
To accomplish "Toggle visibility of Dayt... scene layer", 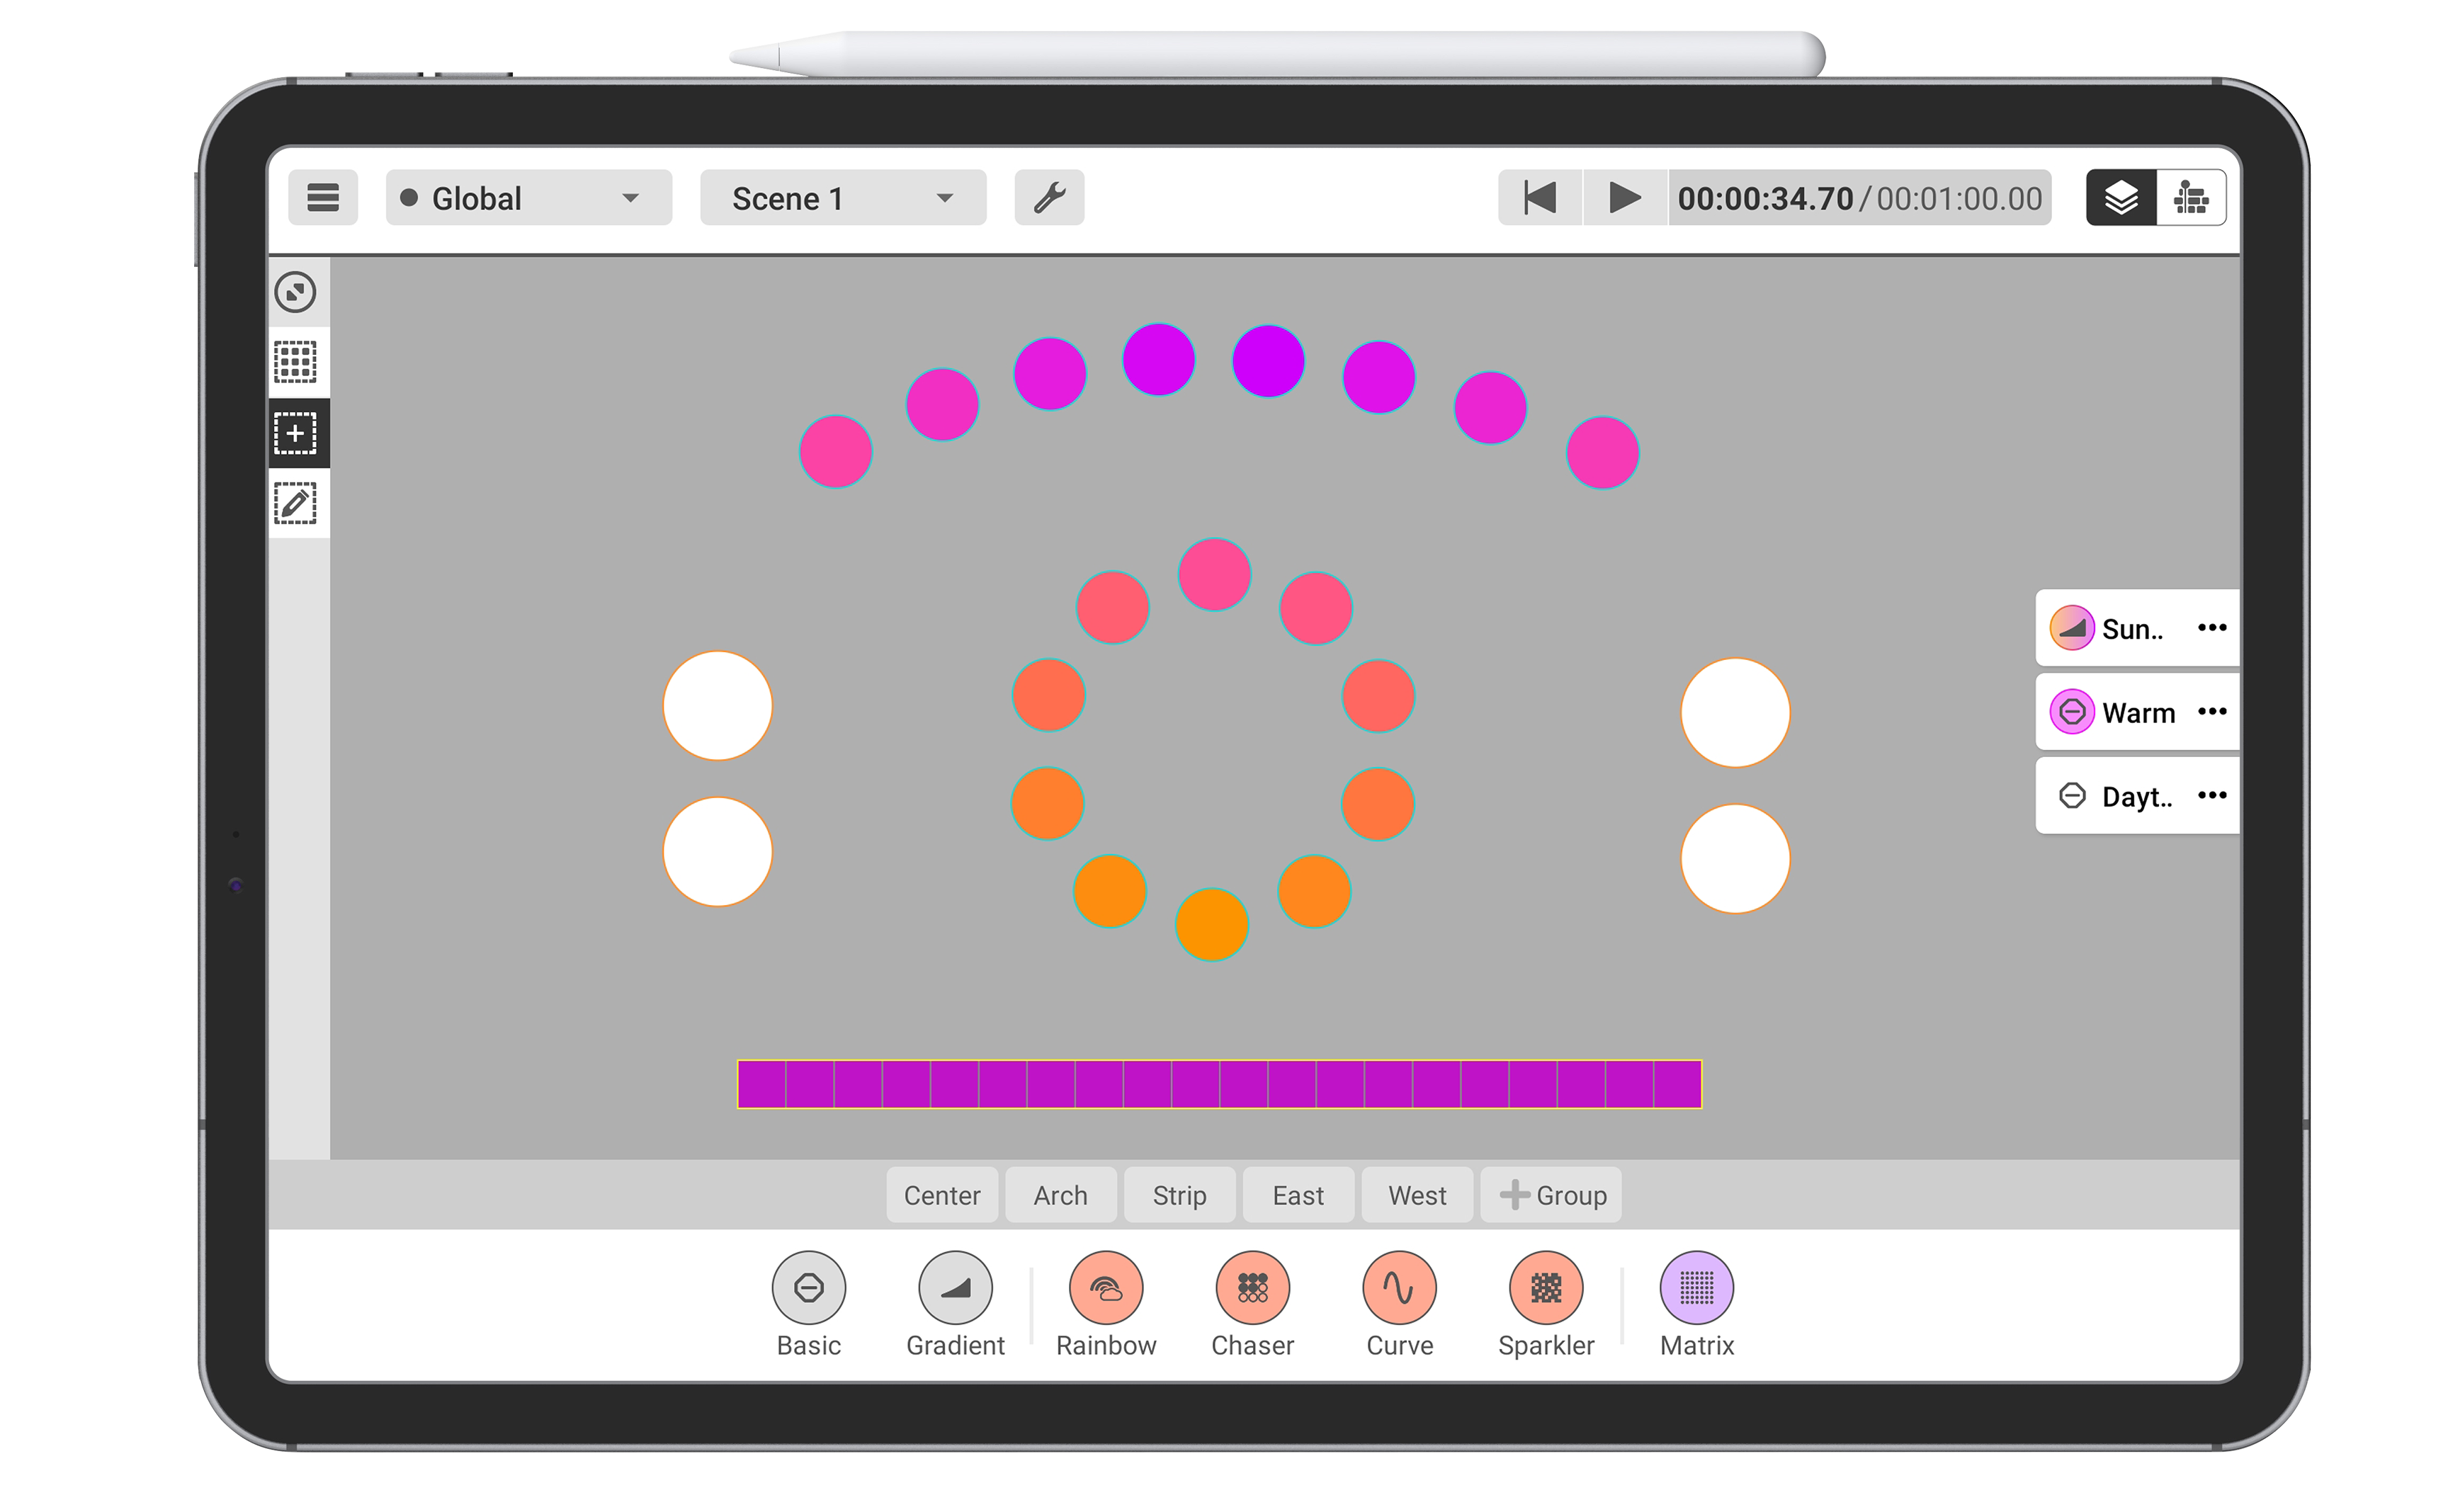I will pos(2068,795).
